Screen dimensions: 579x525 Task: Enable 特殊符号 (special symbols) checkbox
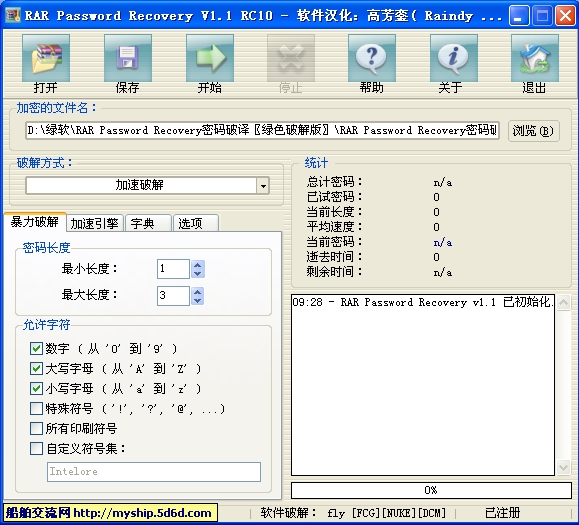[36, 408]
